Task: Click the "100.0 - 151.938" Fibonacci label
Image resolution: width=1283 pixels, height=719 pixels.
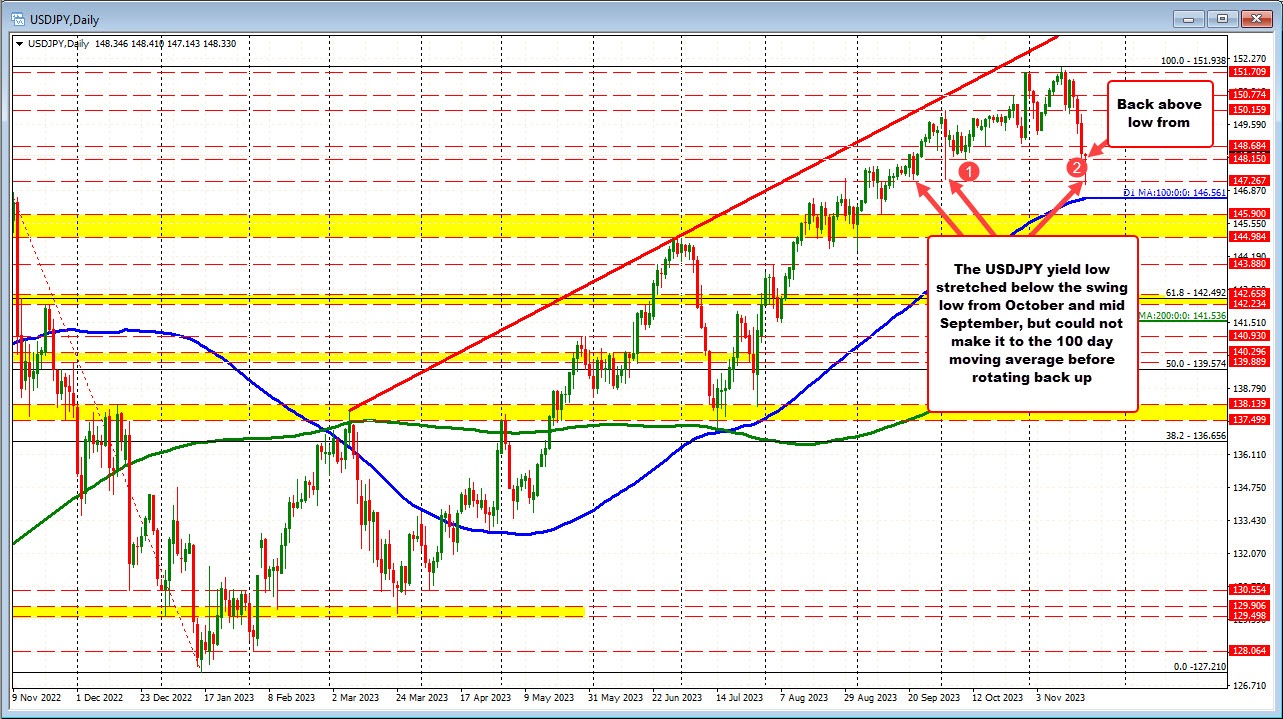Action: pyautogui.click(x=1192, y=59)
